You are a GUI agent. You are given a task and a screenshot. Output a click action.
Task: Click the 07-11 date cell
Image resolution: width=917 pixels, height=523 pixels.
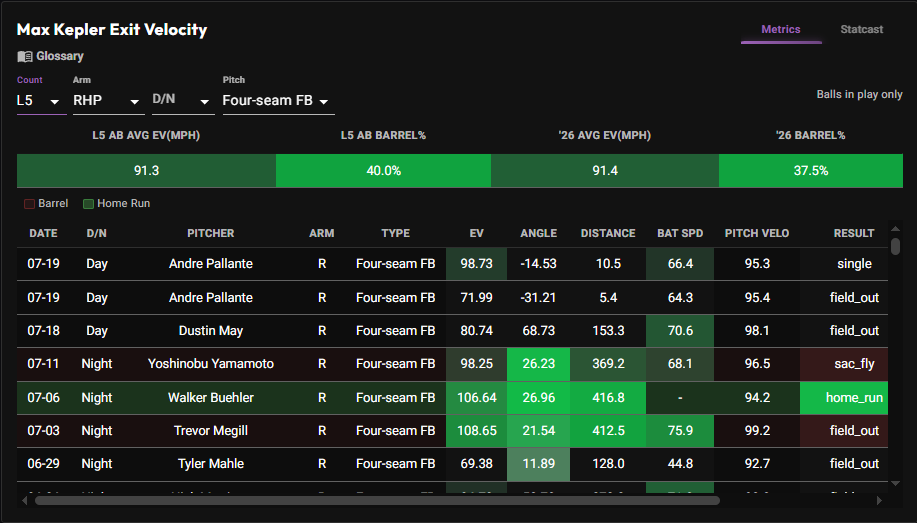click(x=43, y=364)
